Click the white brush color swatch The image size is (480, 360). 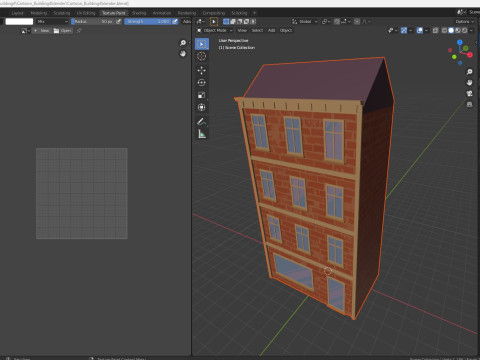[x=19, y=21]
